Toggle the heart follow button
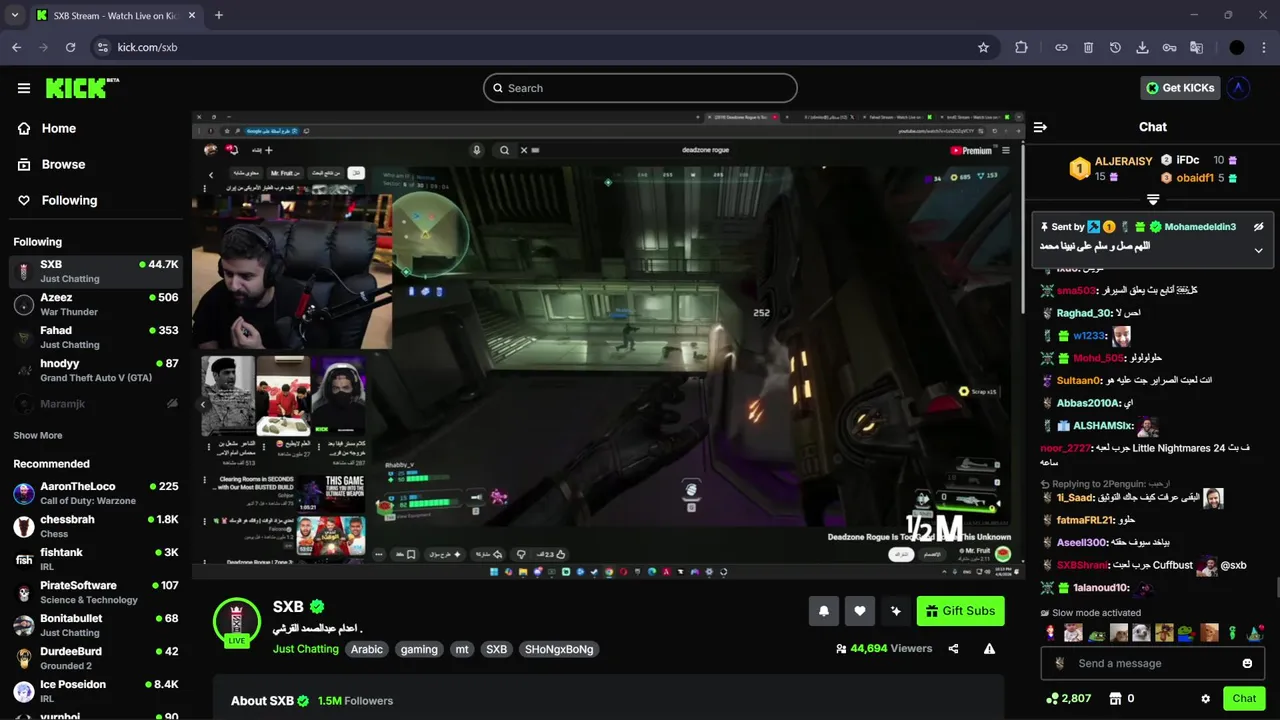The height and width of the screenshot is (720, 1280). pos(860,611)
